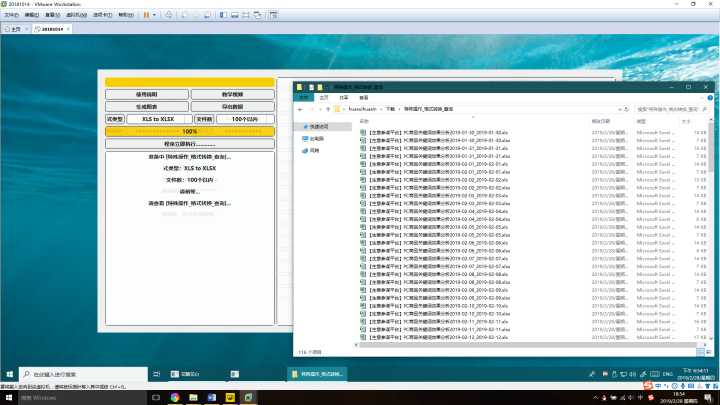Click the ENG language indicator in guest tray
The width and height of the screenshot is (720, 405).
[668, 374]
